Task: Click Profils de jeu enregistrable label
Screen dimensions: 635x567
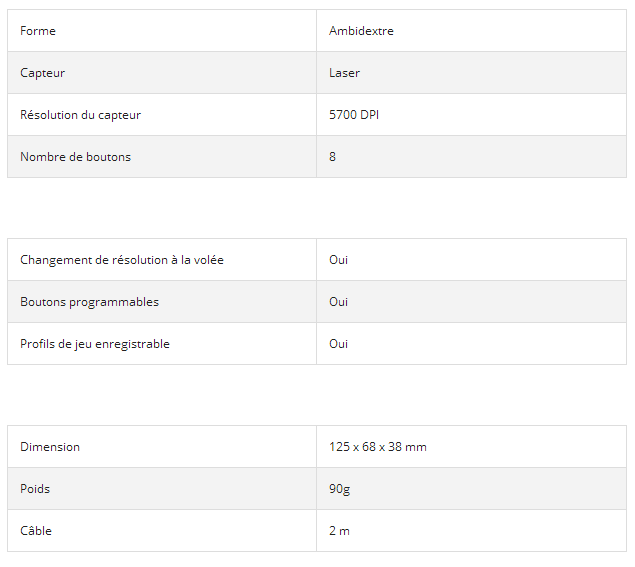Action: click(x=95, y=344)
